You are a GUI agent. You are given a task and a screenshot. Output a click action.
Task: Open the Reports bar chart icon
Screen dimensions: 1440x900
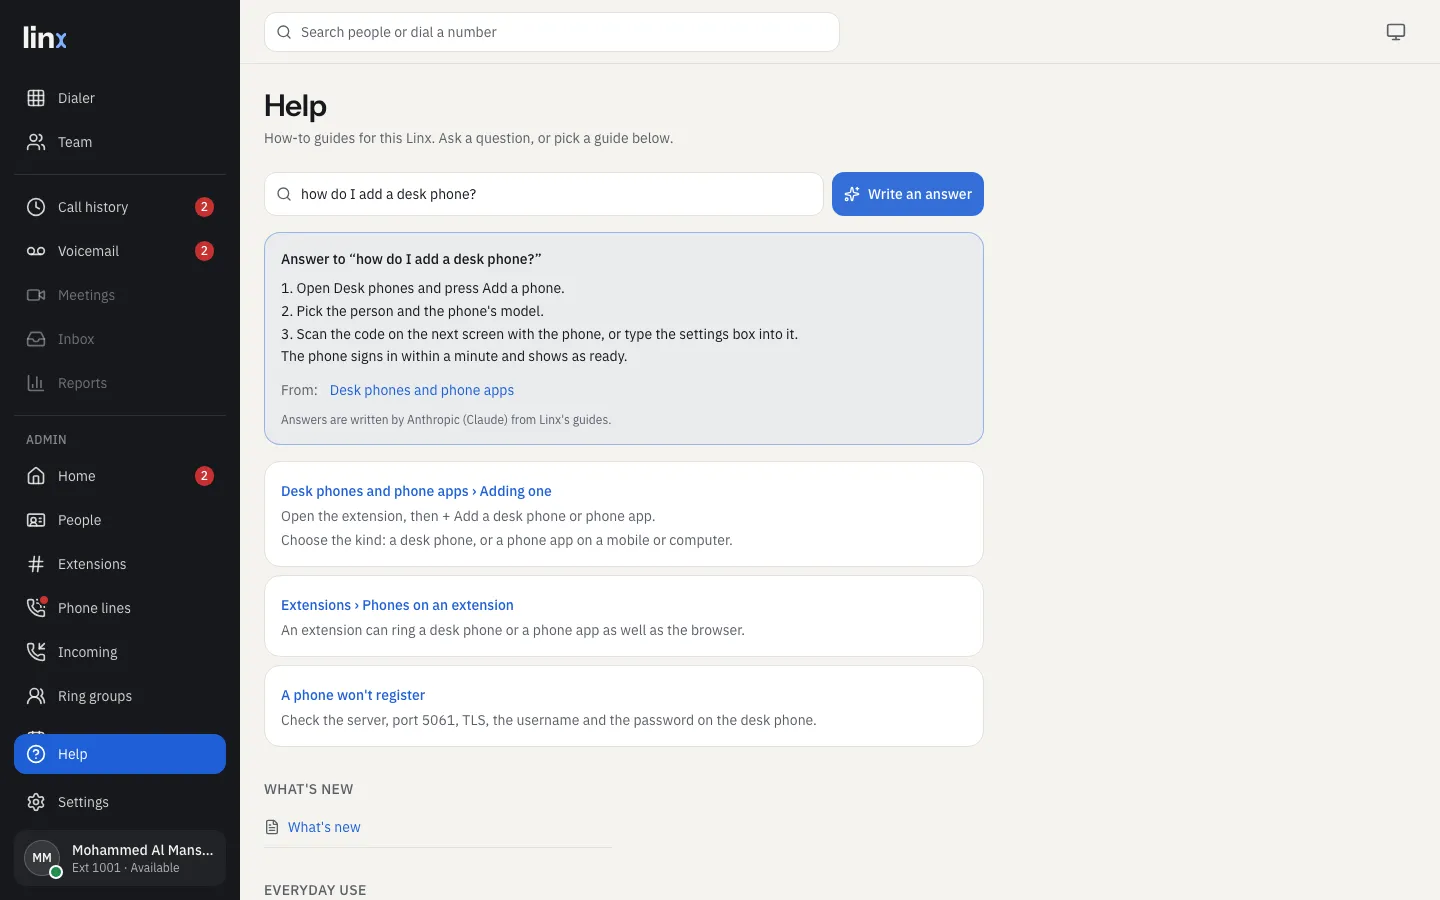pos(36,383)
